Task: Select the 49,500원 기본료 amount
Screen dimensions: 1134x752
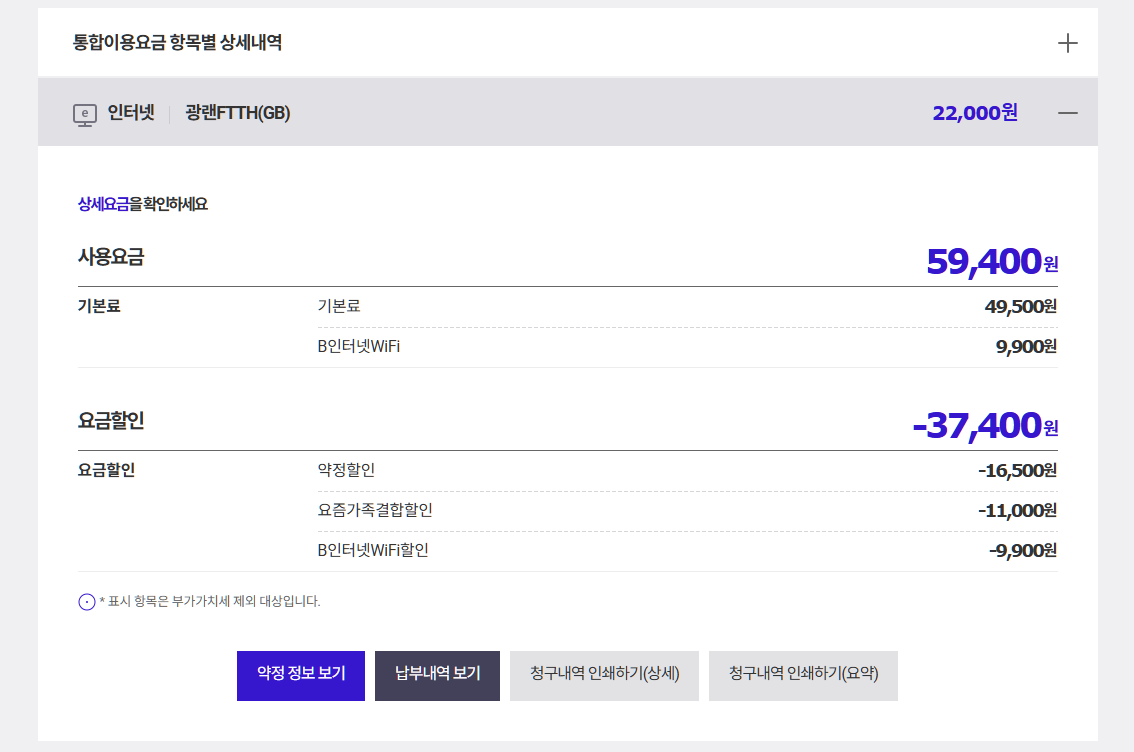Action: (1020, 306)
